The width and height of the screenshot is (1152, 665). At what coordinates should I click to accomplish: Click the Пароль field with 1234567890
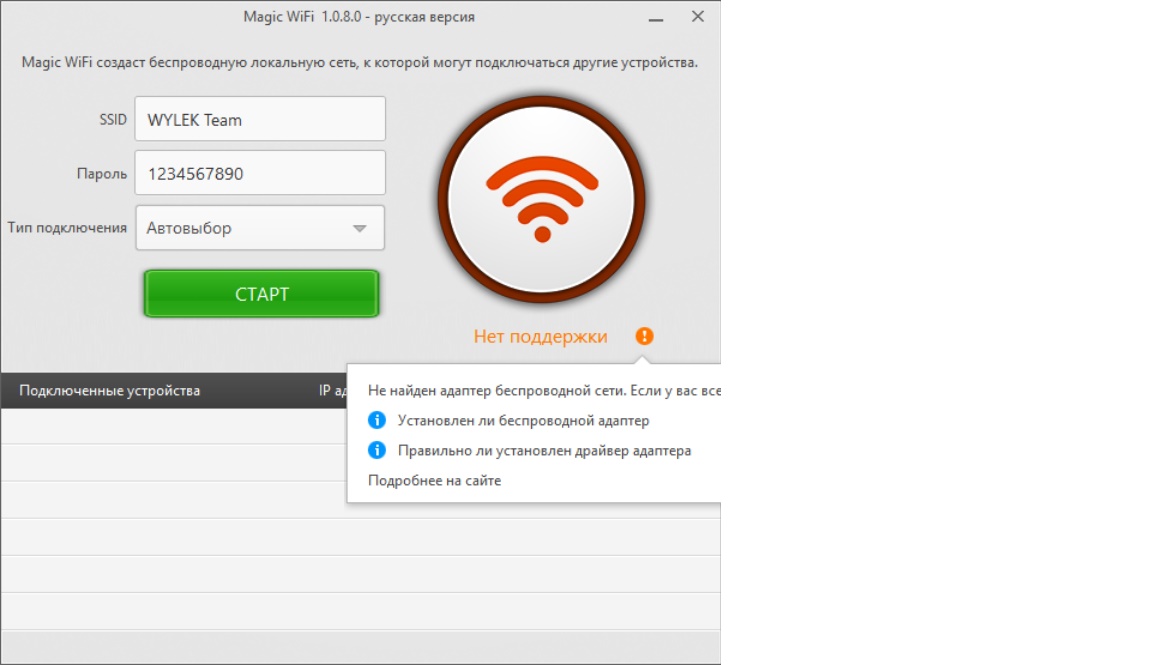(260, 173)
